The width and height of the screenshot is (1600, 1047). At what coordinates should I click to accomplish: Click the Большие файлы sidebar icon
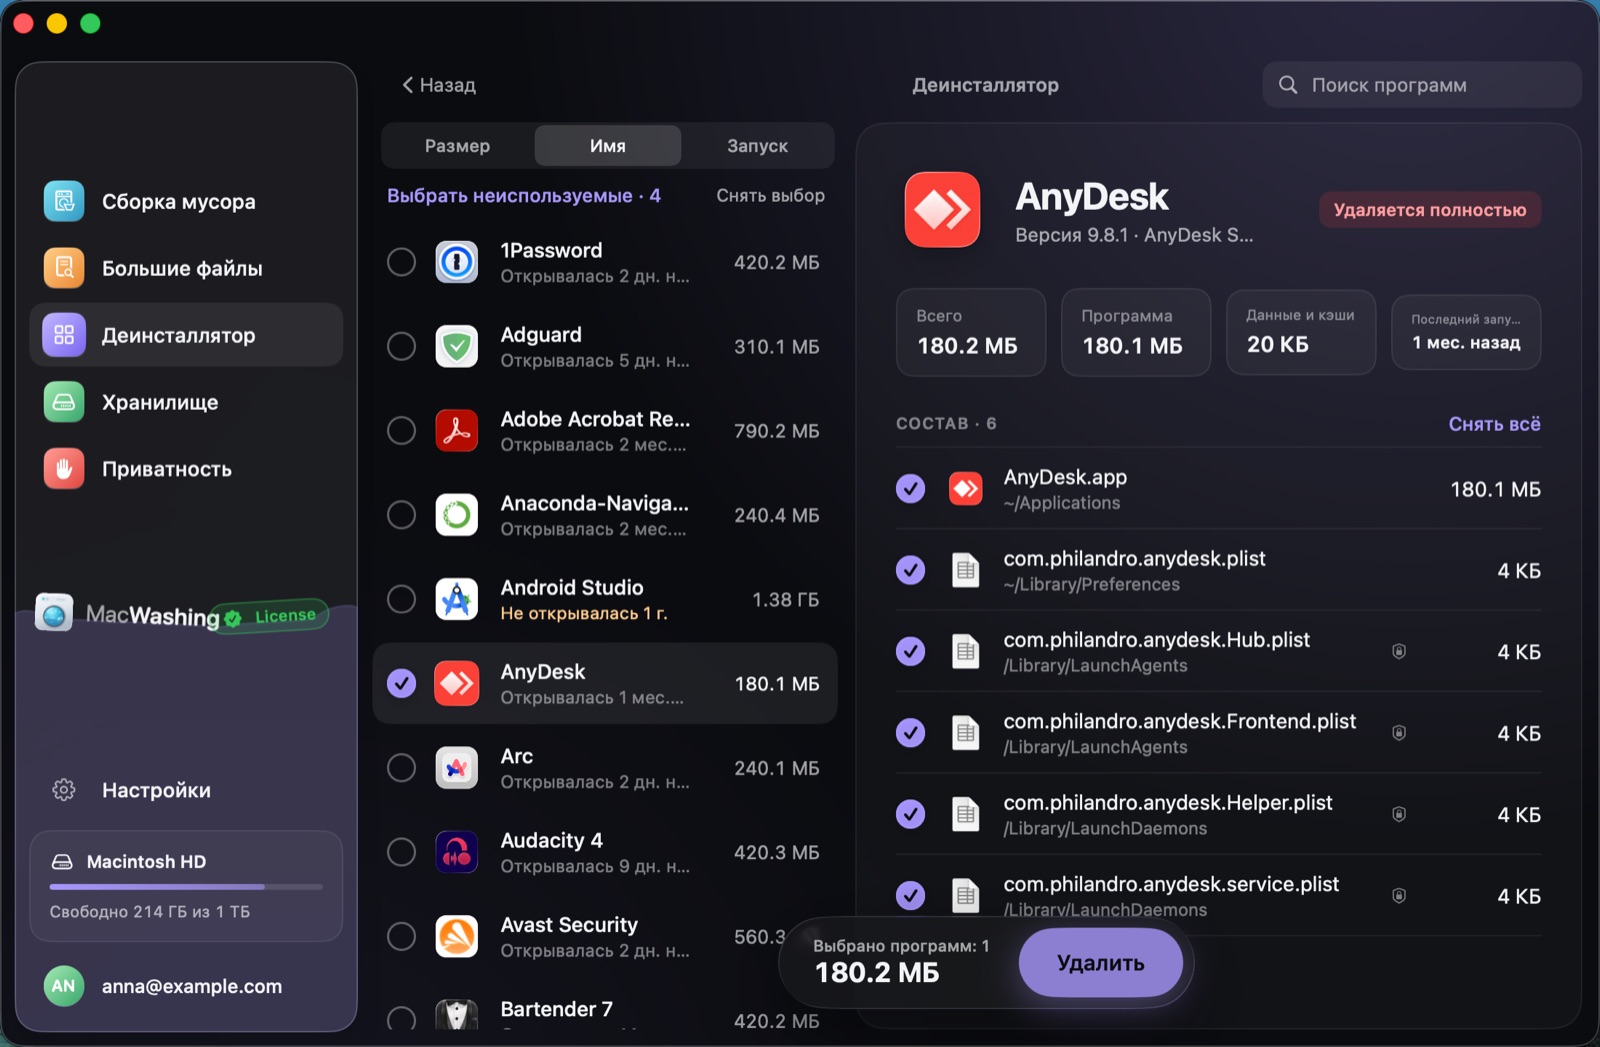tap(64, 268)
